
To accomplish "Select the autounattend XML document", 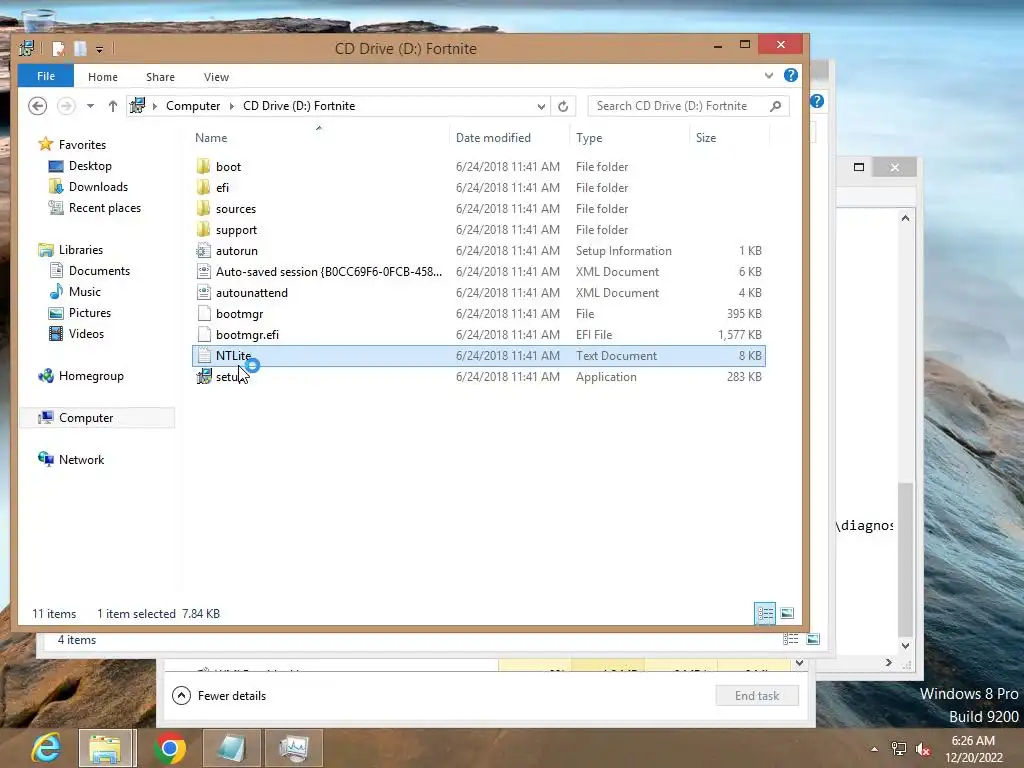I will coord(479,293).
